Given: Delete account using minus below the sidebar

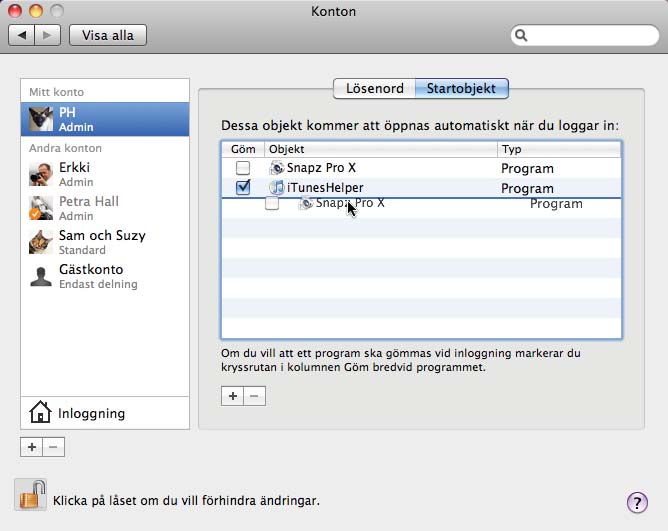Looking at the screenshot, I should 54,447.
